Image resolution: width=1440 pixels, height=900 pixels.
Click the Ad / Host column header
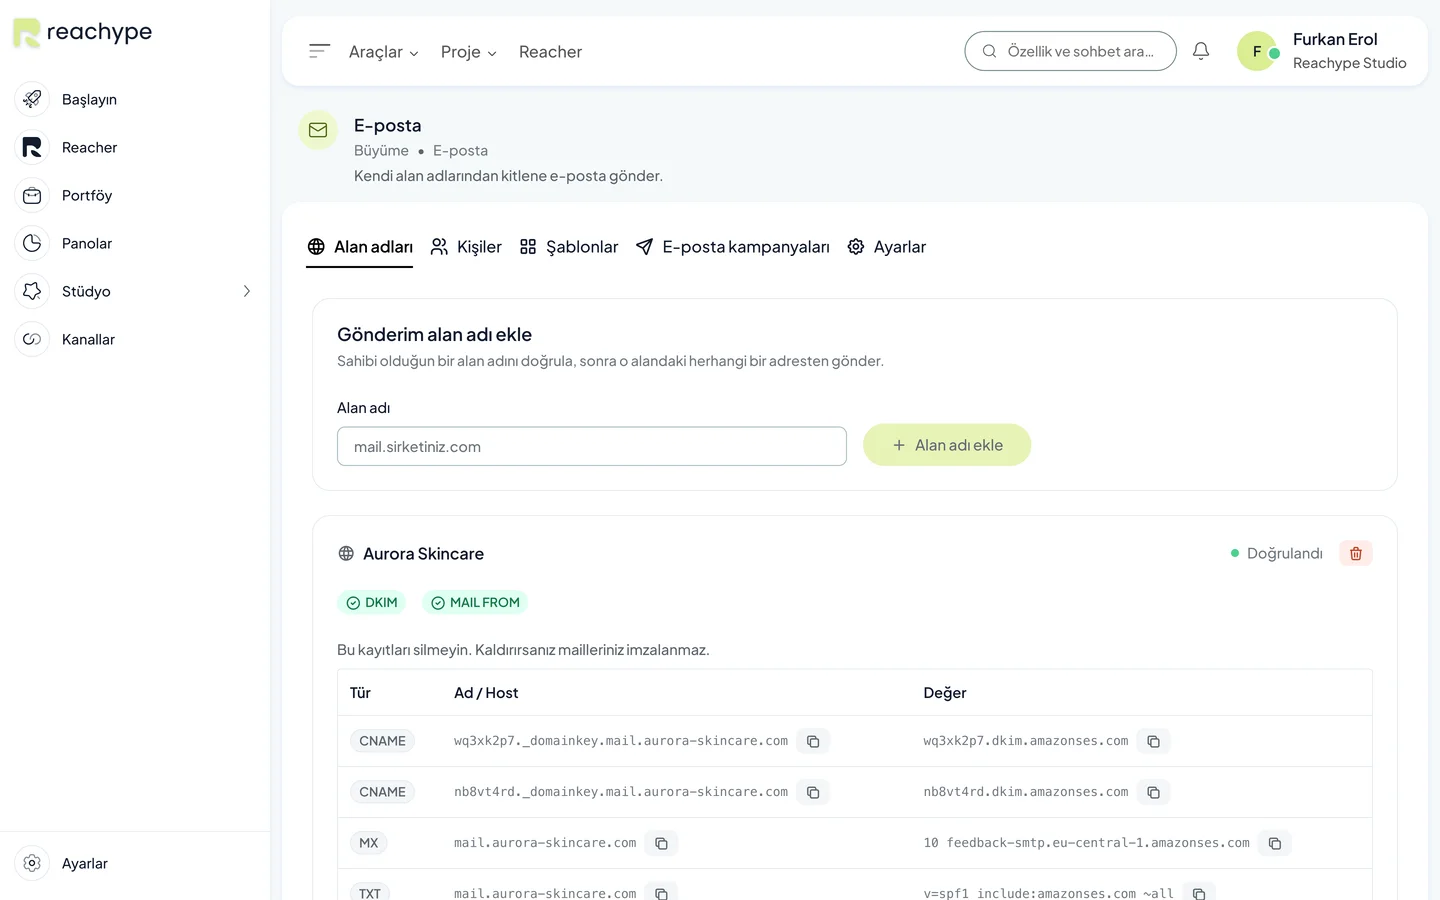coord(486,693)
